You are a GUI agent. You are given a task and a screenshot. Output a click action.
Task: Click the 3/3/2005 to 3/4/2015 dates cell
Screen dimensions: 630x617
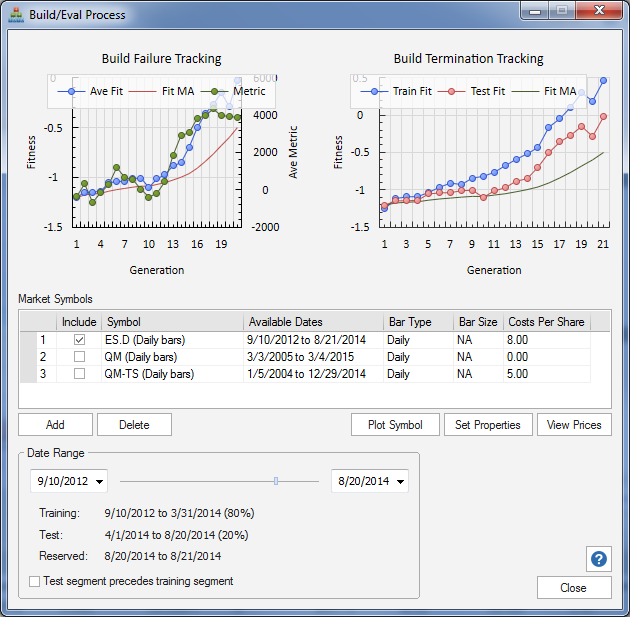(313, 357)
